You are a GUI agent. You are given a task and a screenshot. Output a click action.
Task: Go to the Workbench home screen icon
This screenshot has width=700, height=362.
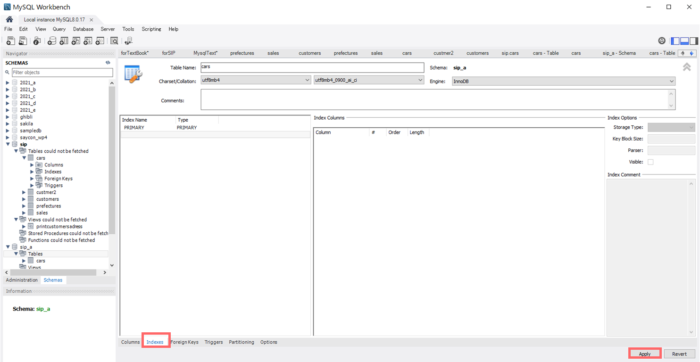tap(9, 20)
